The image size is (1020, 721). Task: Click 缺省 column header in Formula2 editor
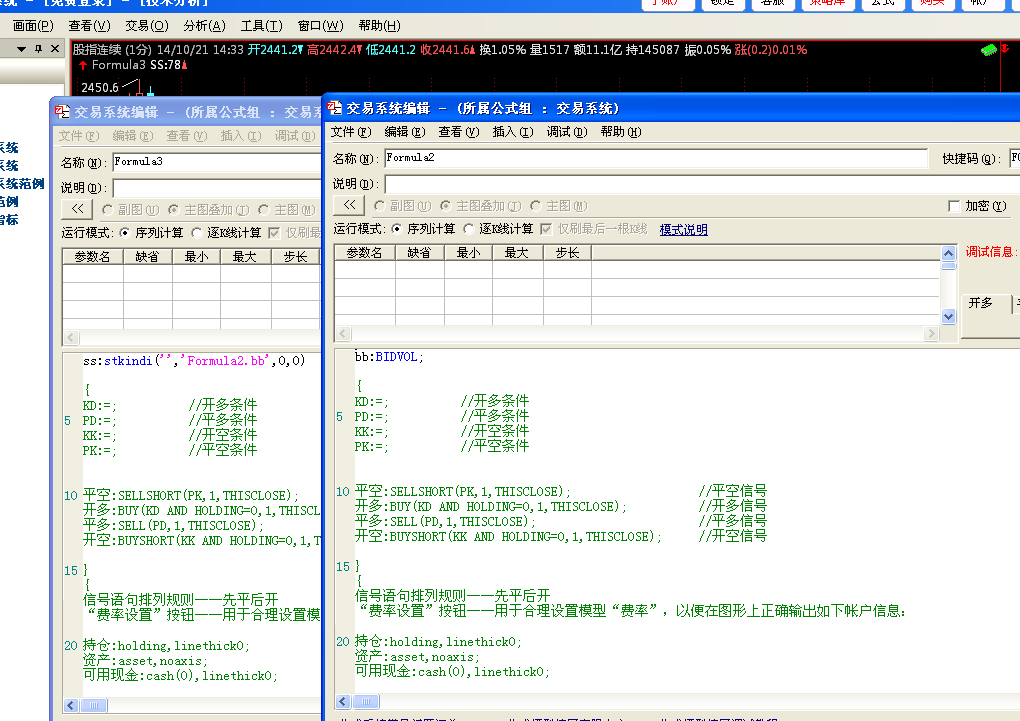tap(420, 252)
